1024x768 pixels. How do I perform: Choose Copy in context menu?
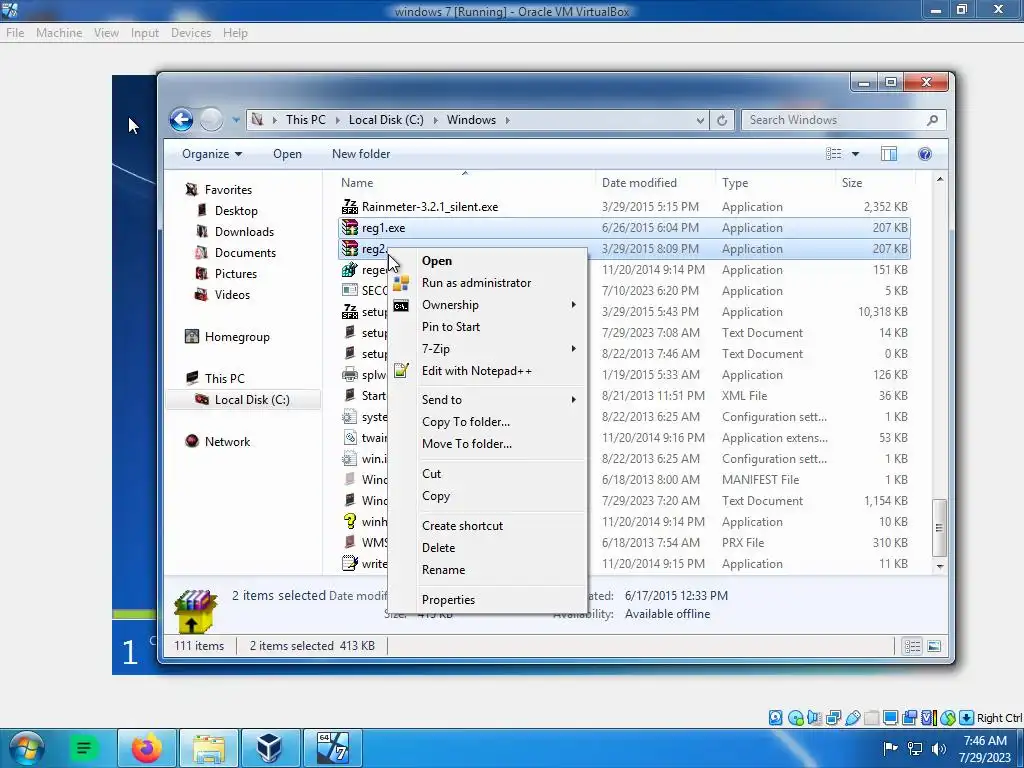point(436,496)
